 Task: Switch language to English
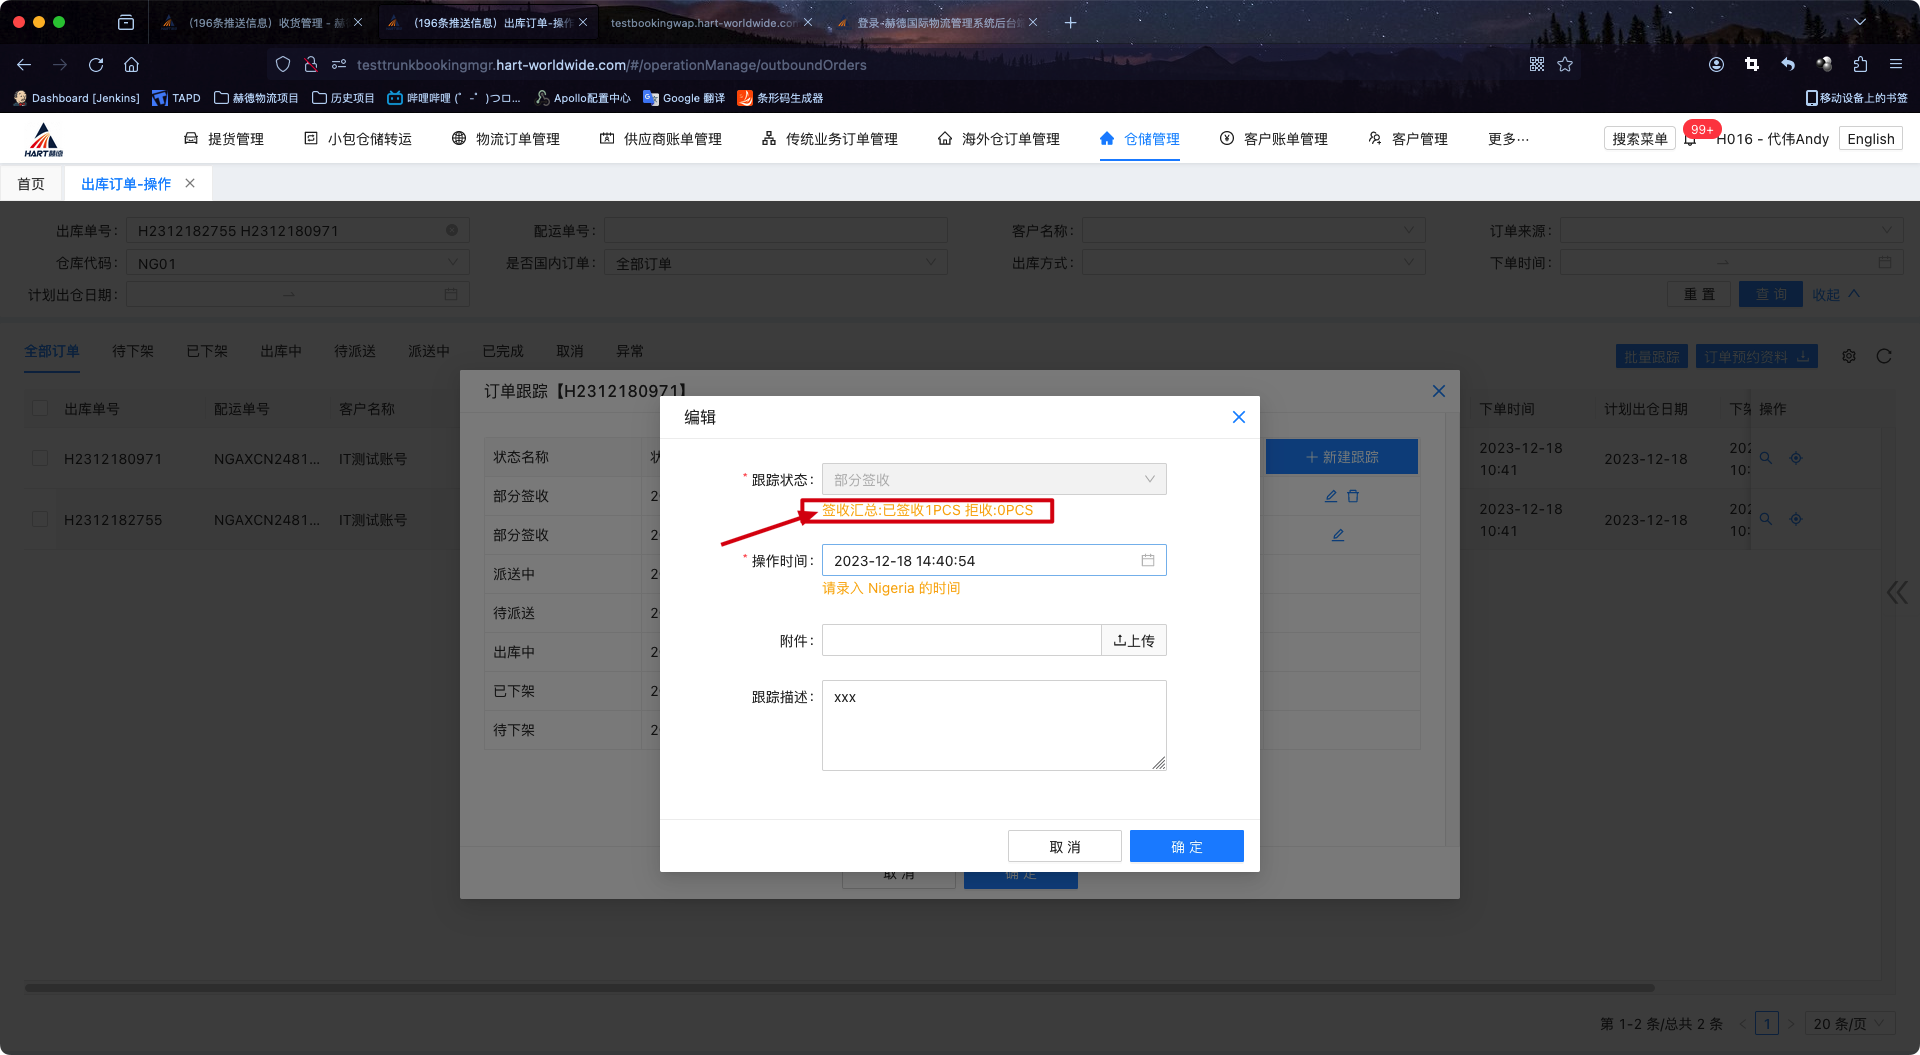click(1870, 139)
